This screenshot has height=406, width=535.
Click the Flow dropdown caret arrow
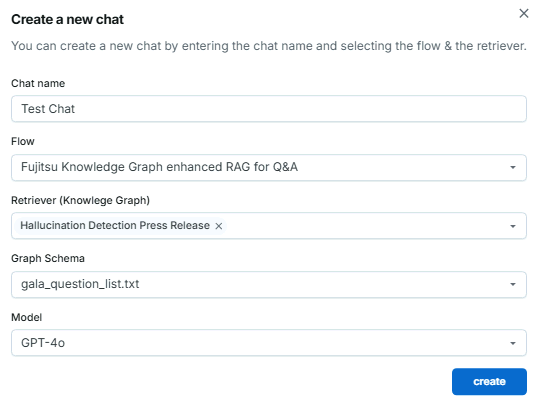tap(512, 167)
